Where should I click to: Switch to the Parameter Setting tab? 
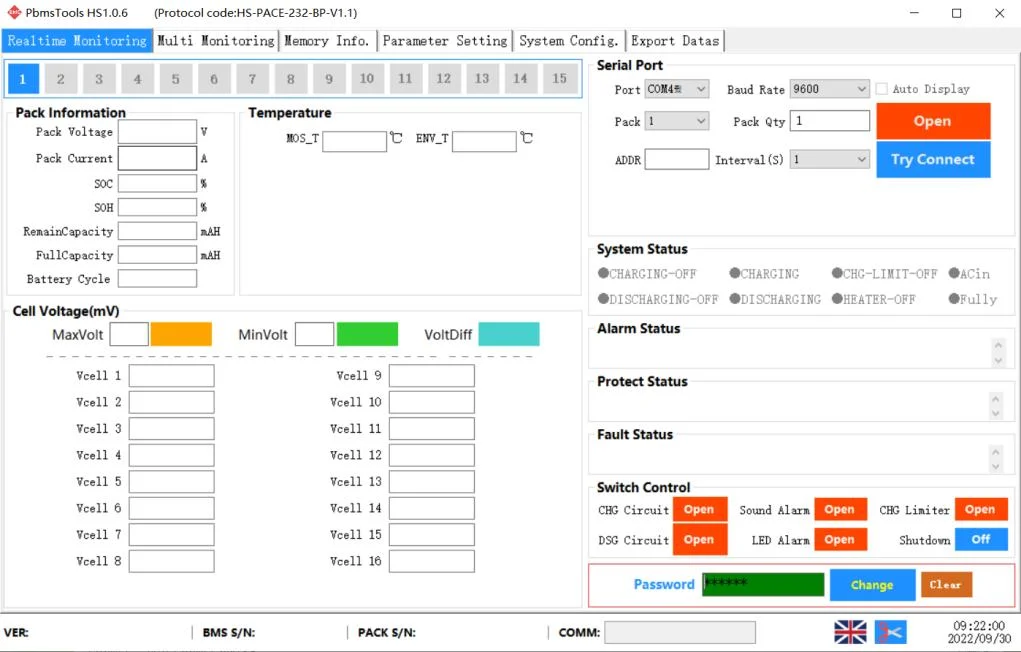tap(445, 41)
